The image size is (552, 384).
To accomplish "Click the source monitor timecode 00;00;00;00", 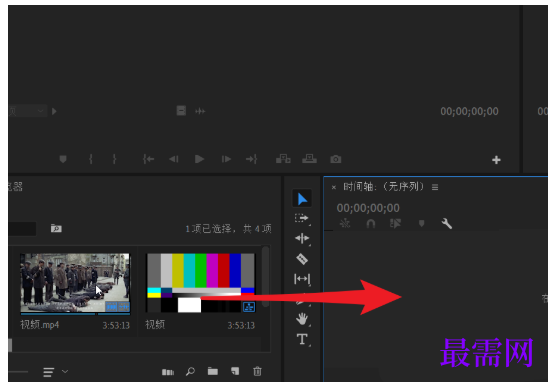I will (469, 112).
